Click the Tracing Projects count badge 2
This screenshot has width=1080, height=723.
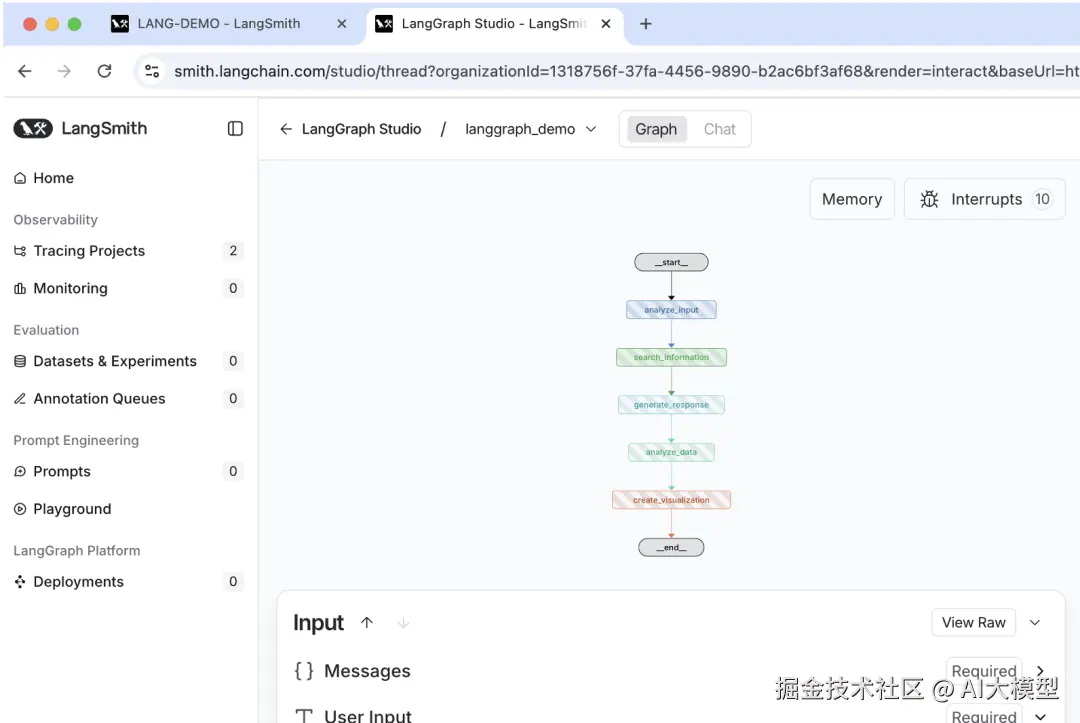click(233, 251)
